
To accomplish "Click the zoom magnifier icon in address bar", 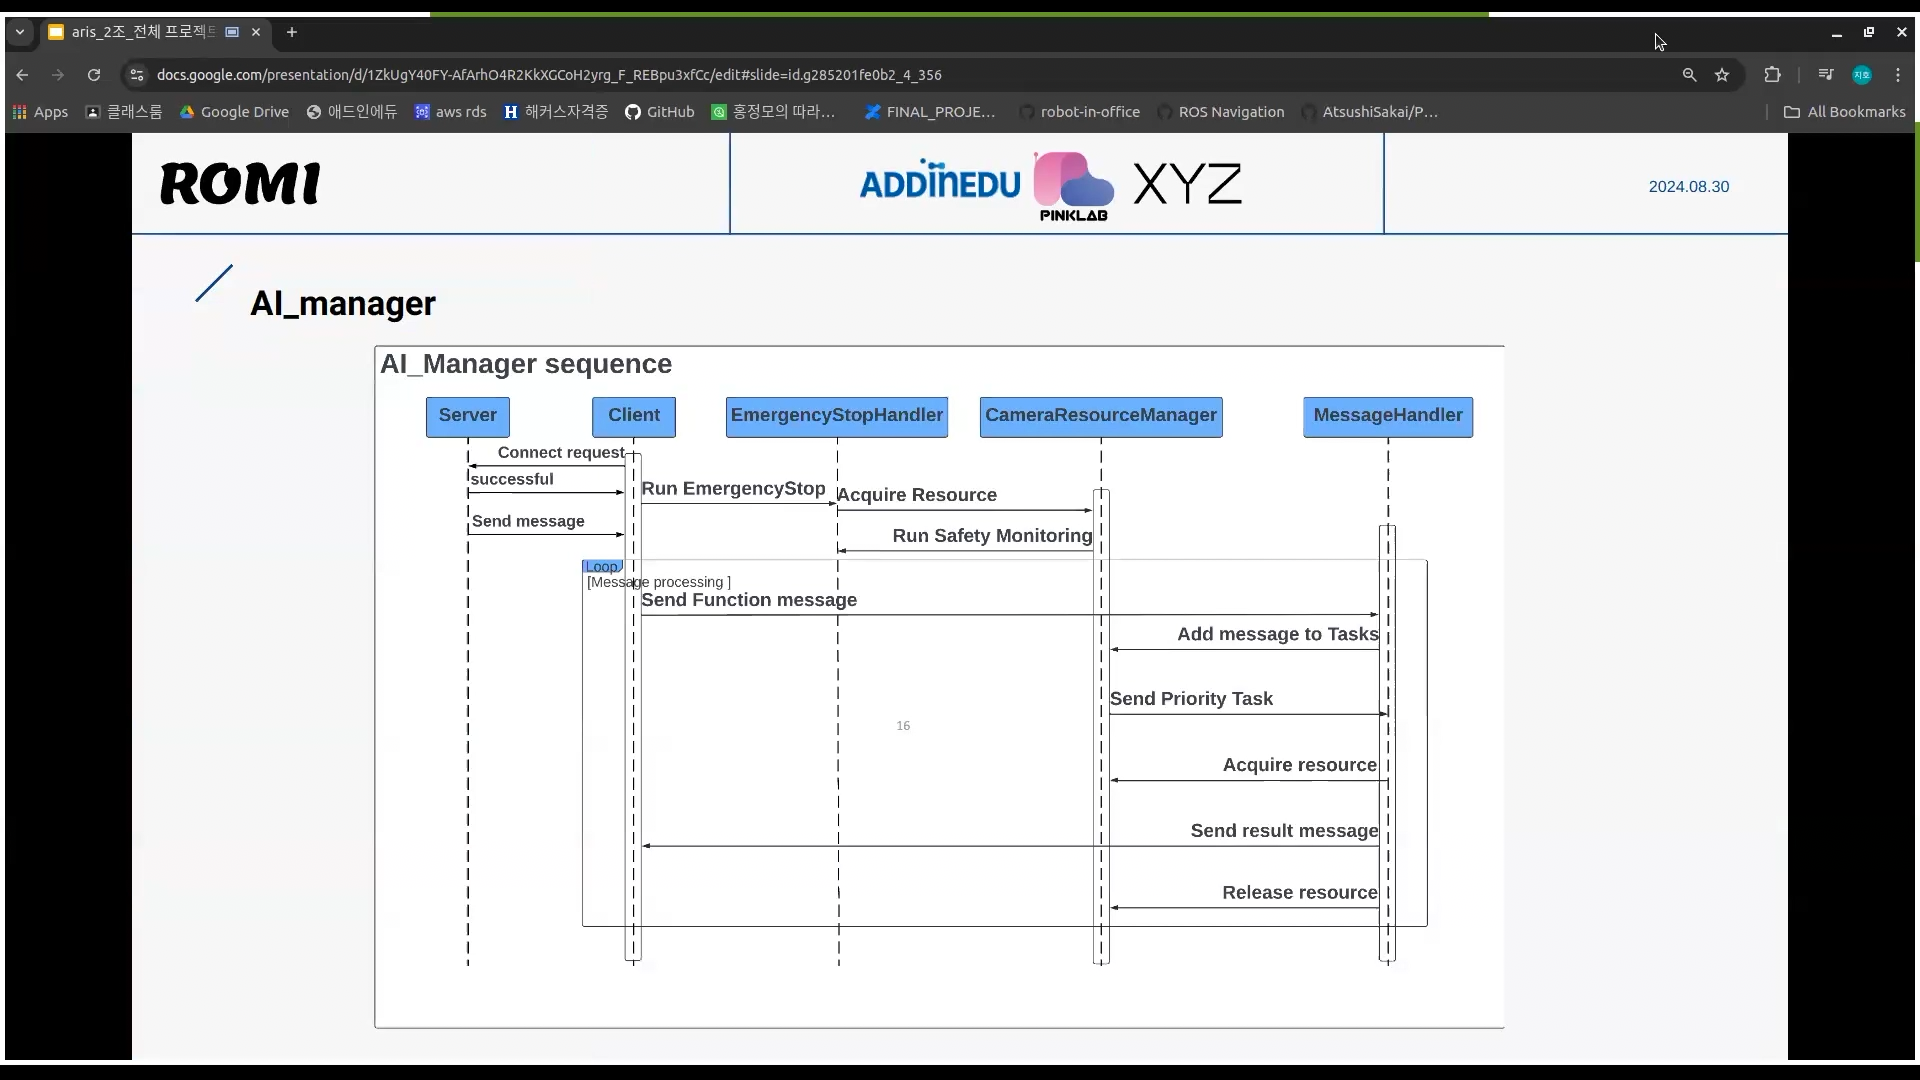I will click(x=1689, y=75).
